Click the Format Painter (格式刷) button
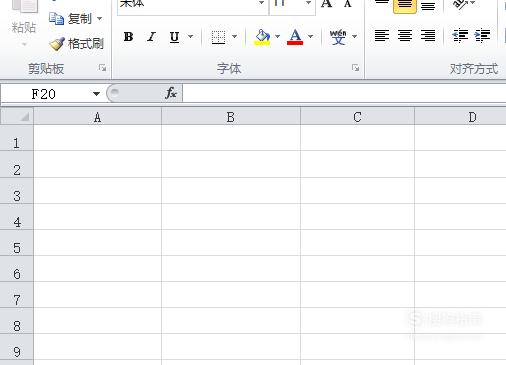Screen dimensions: 506x365 [x=76, y=44]
